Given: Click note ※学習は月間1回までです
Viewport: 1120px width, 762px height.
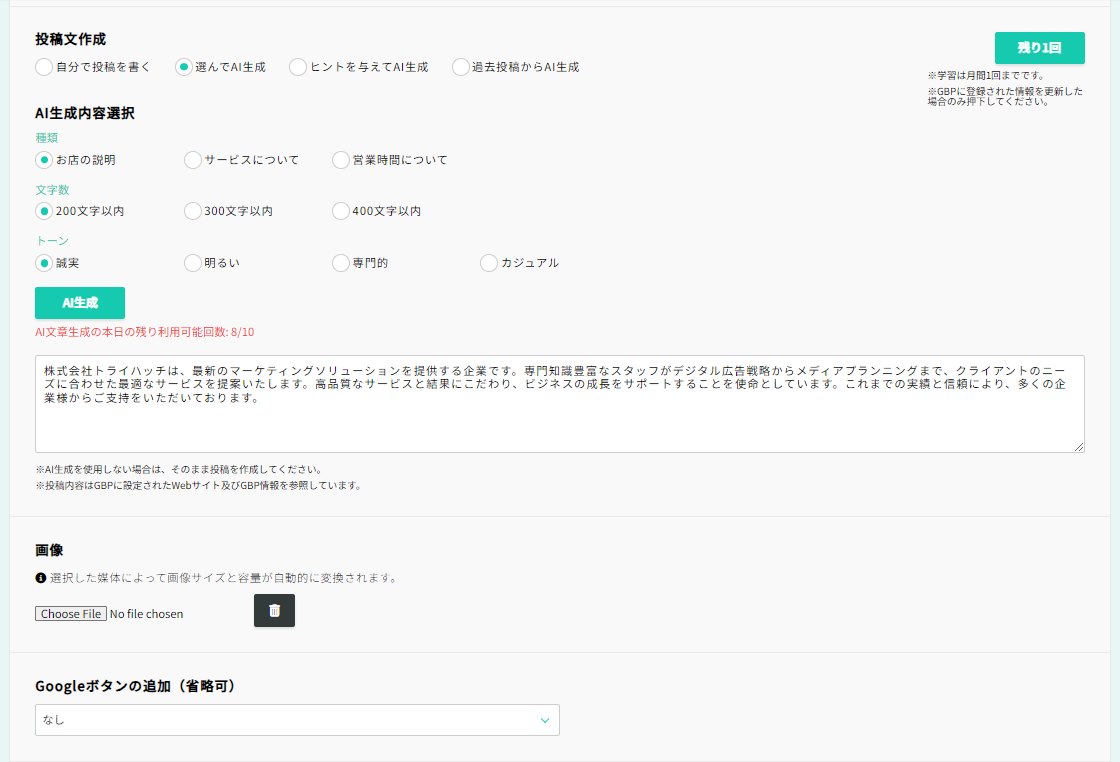Looking at the screenshot, I should pos(986,76).
